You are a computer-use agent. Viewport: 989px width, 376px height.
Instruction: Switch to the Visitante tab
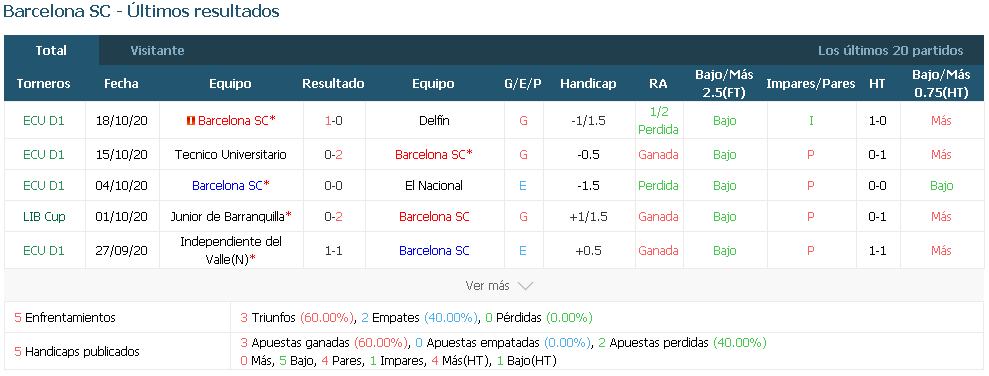[x=157, y=50]
